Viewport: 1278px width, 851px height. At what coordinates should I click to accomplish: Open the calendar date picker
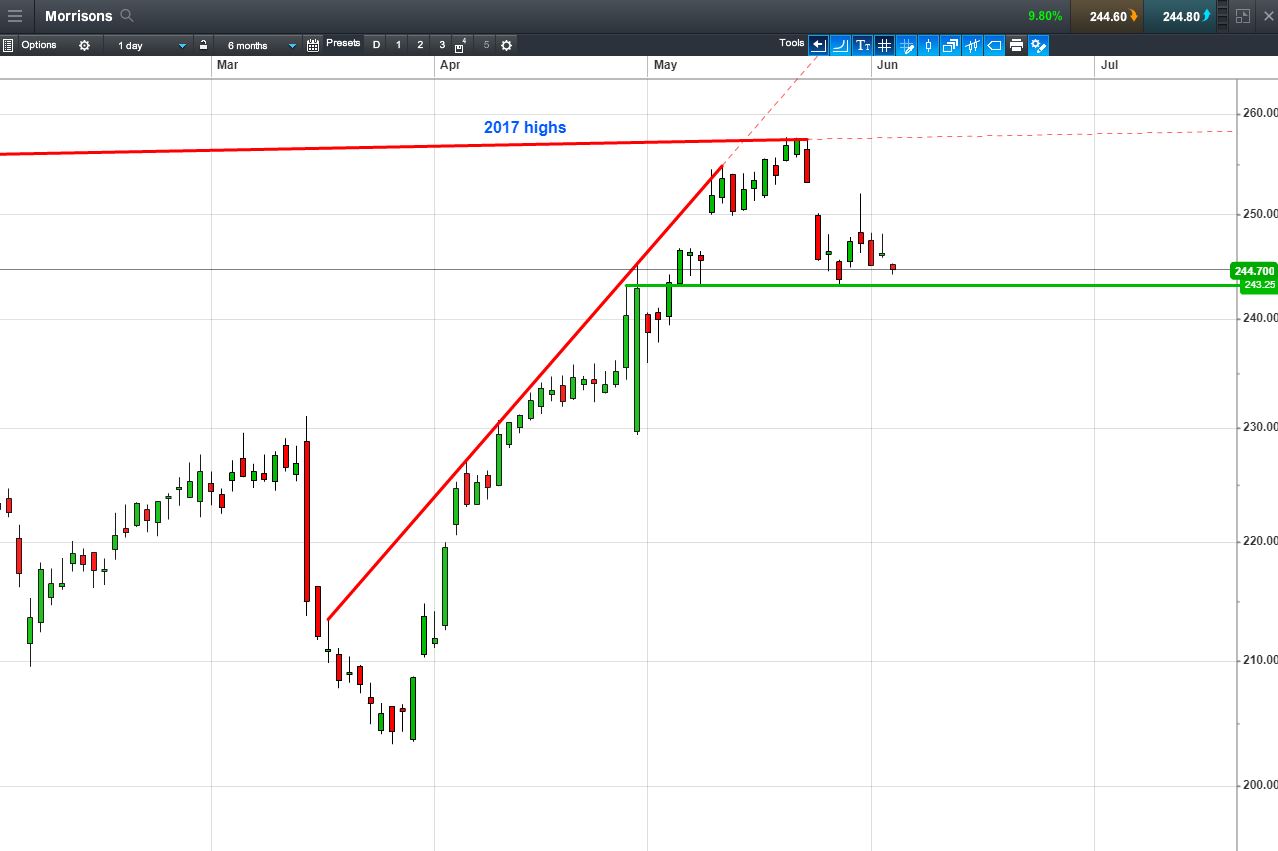coord(313,45)
